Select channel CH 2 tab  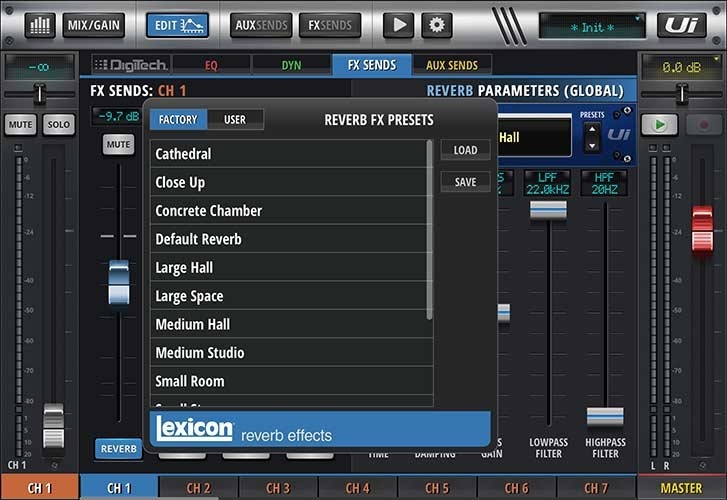tap(198, 488)
